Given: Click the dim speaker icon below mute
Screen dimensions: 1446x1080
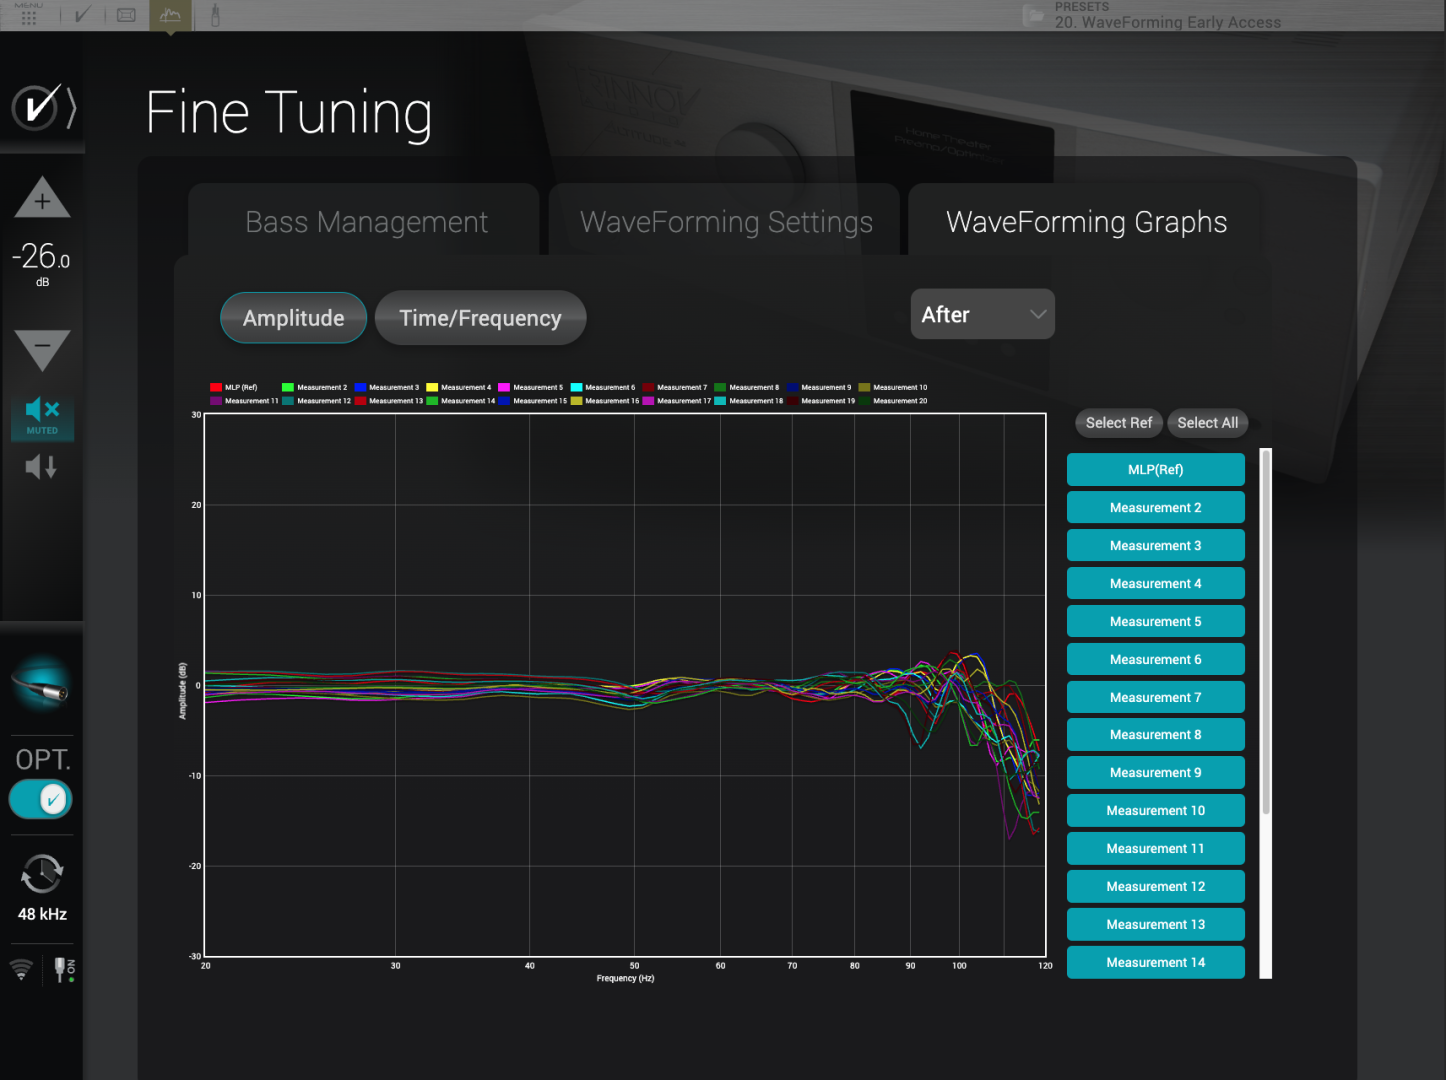Looking at the screenshot, I should (x=41, y=467).
